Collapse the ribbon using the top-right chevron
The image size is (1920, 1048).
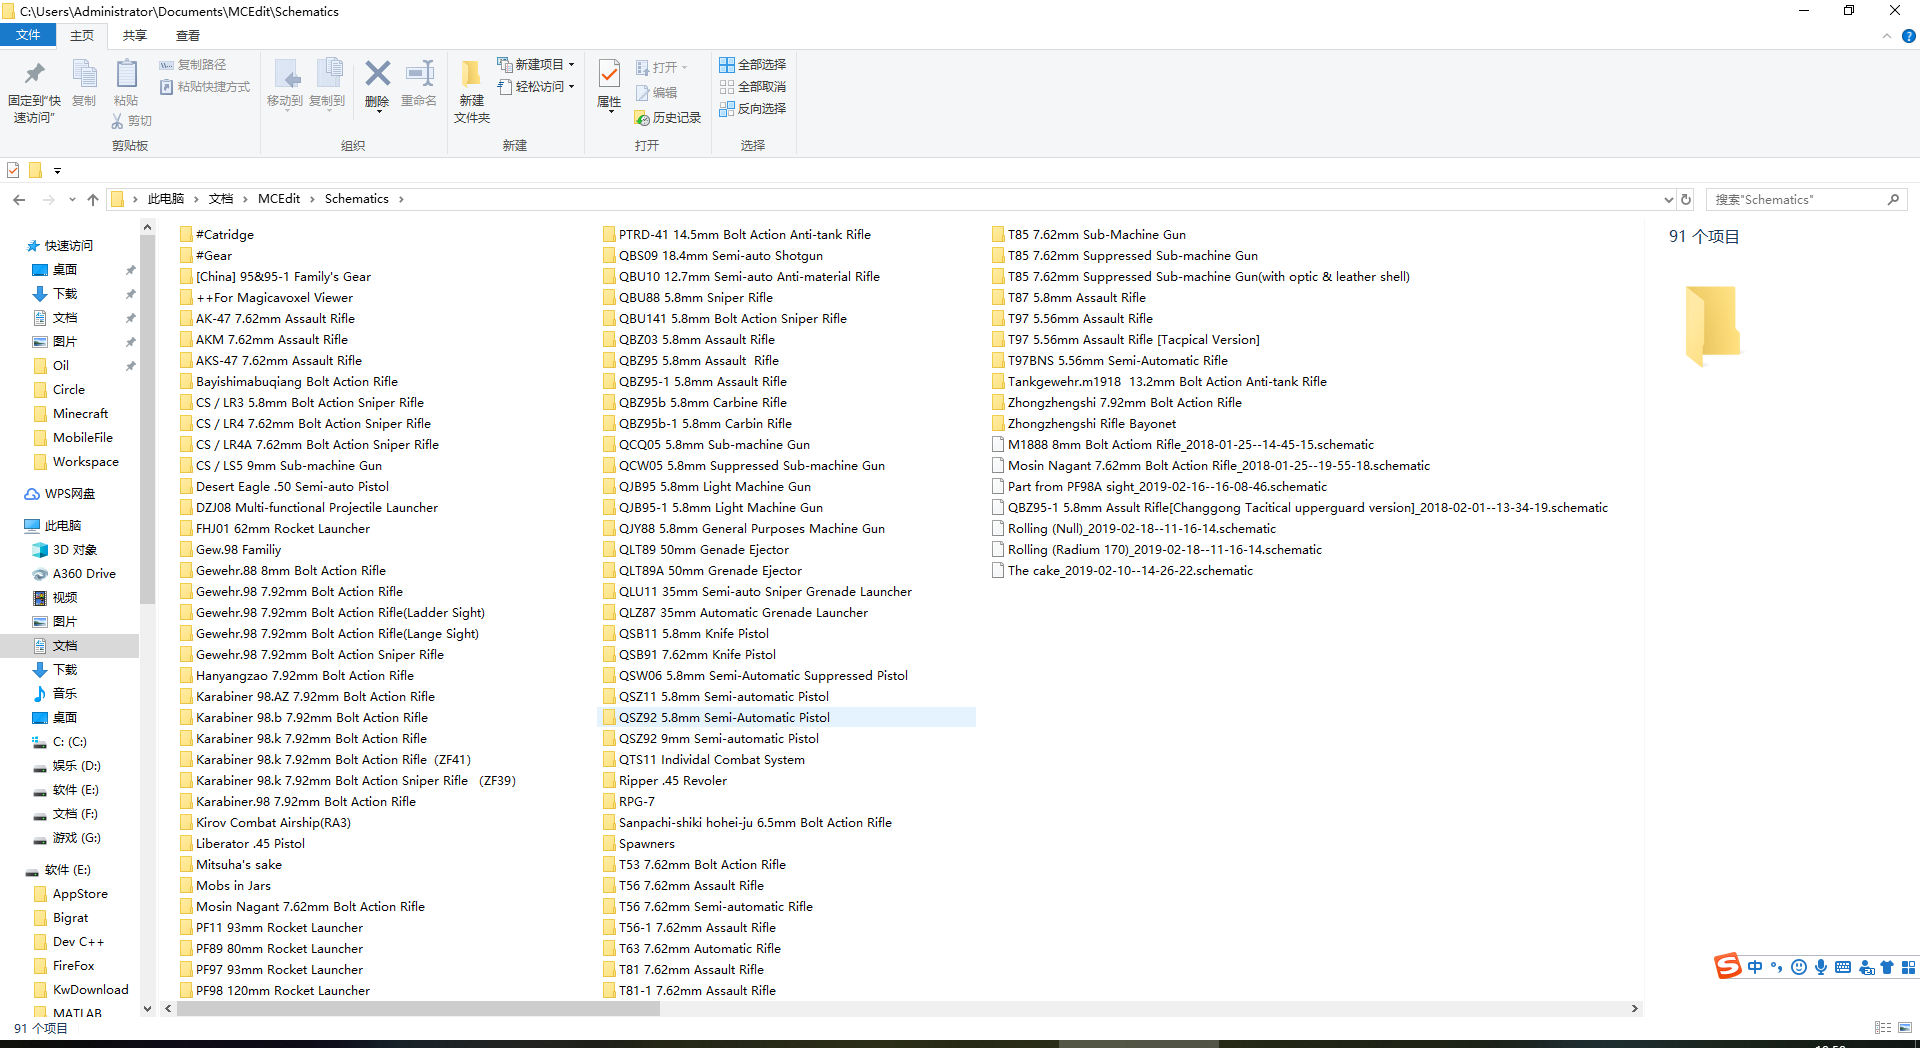pos(1887,36)
